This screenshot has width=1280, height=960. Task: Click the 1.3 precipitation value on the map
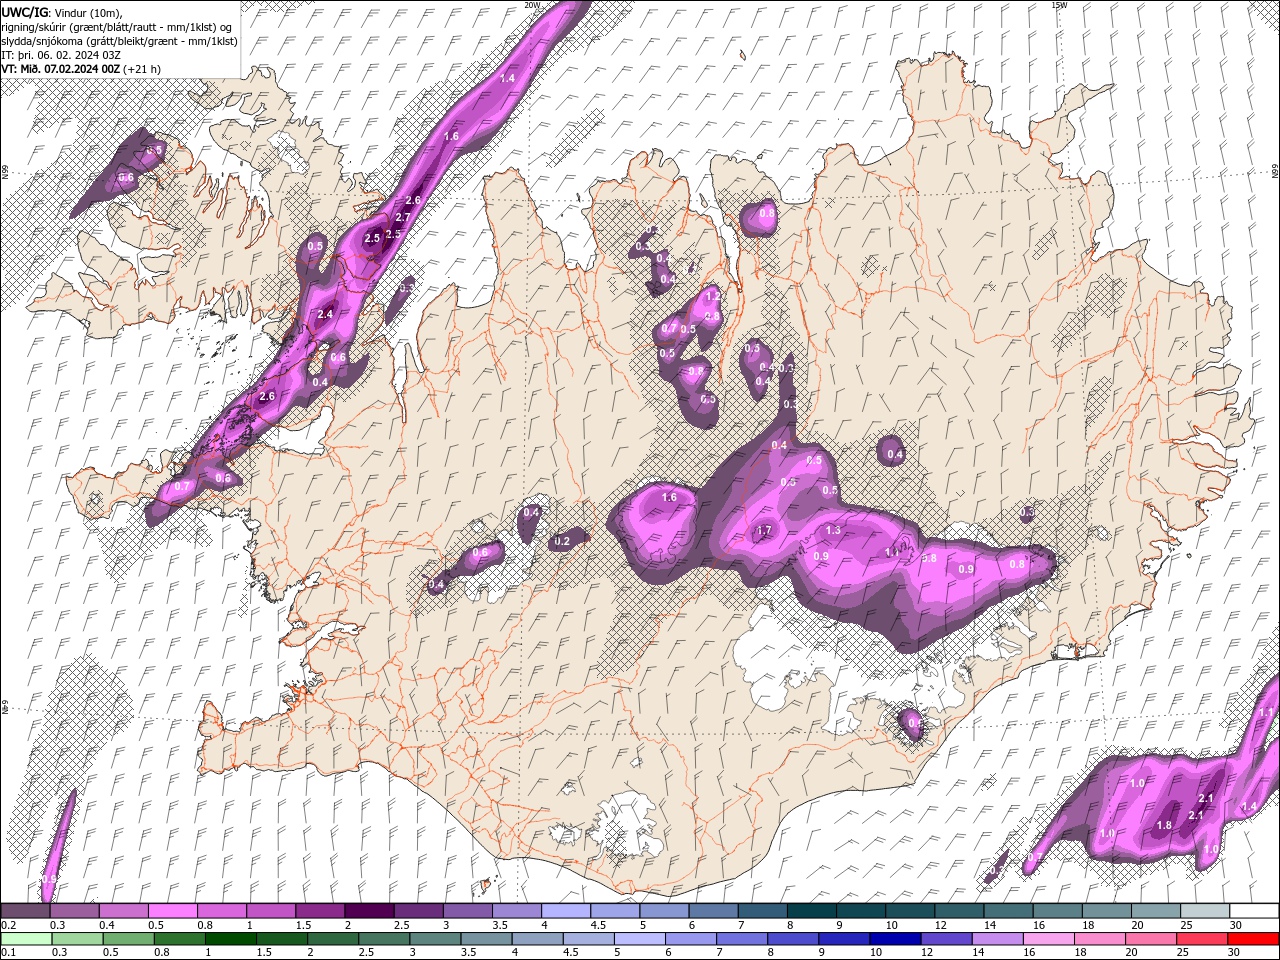point(833,530)
